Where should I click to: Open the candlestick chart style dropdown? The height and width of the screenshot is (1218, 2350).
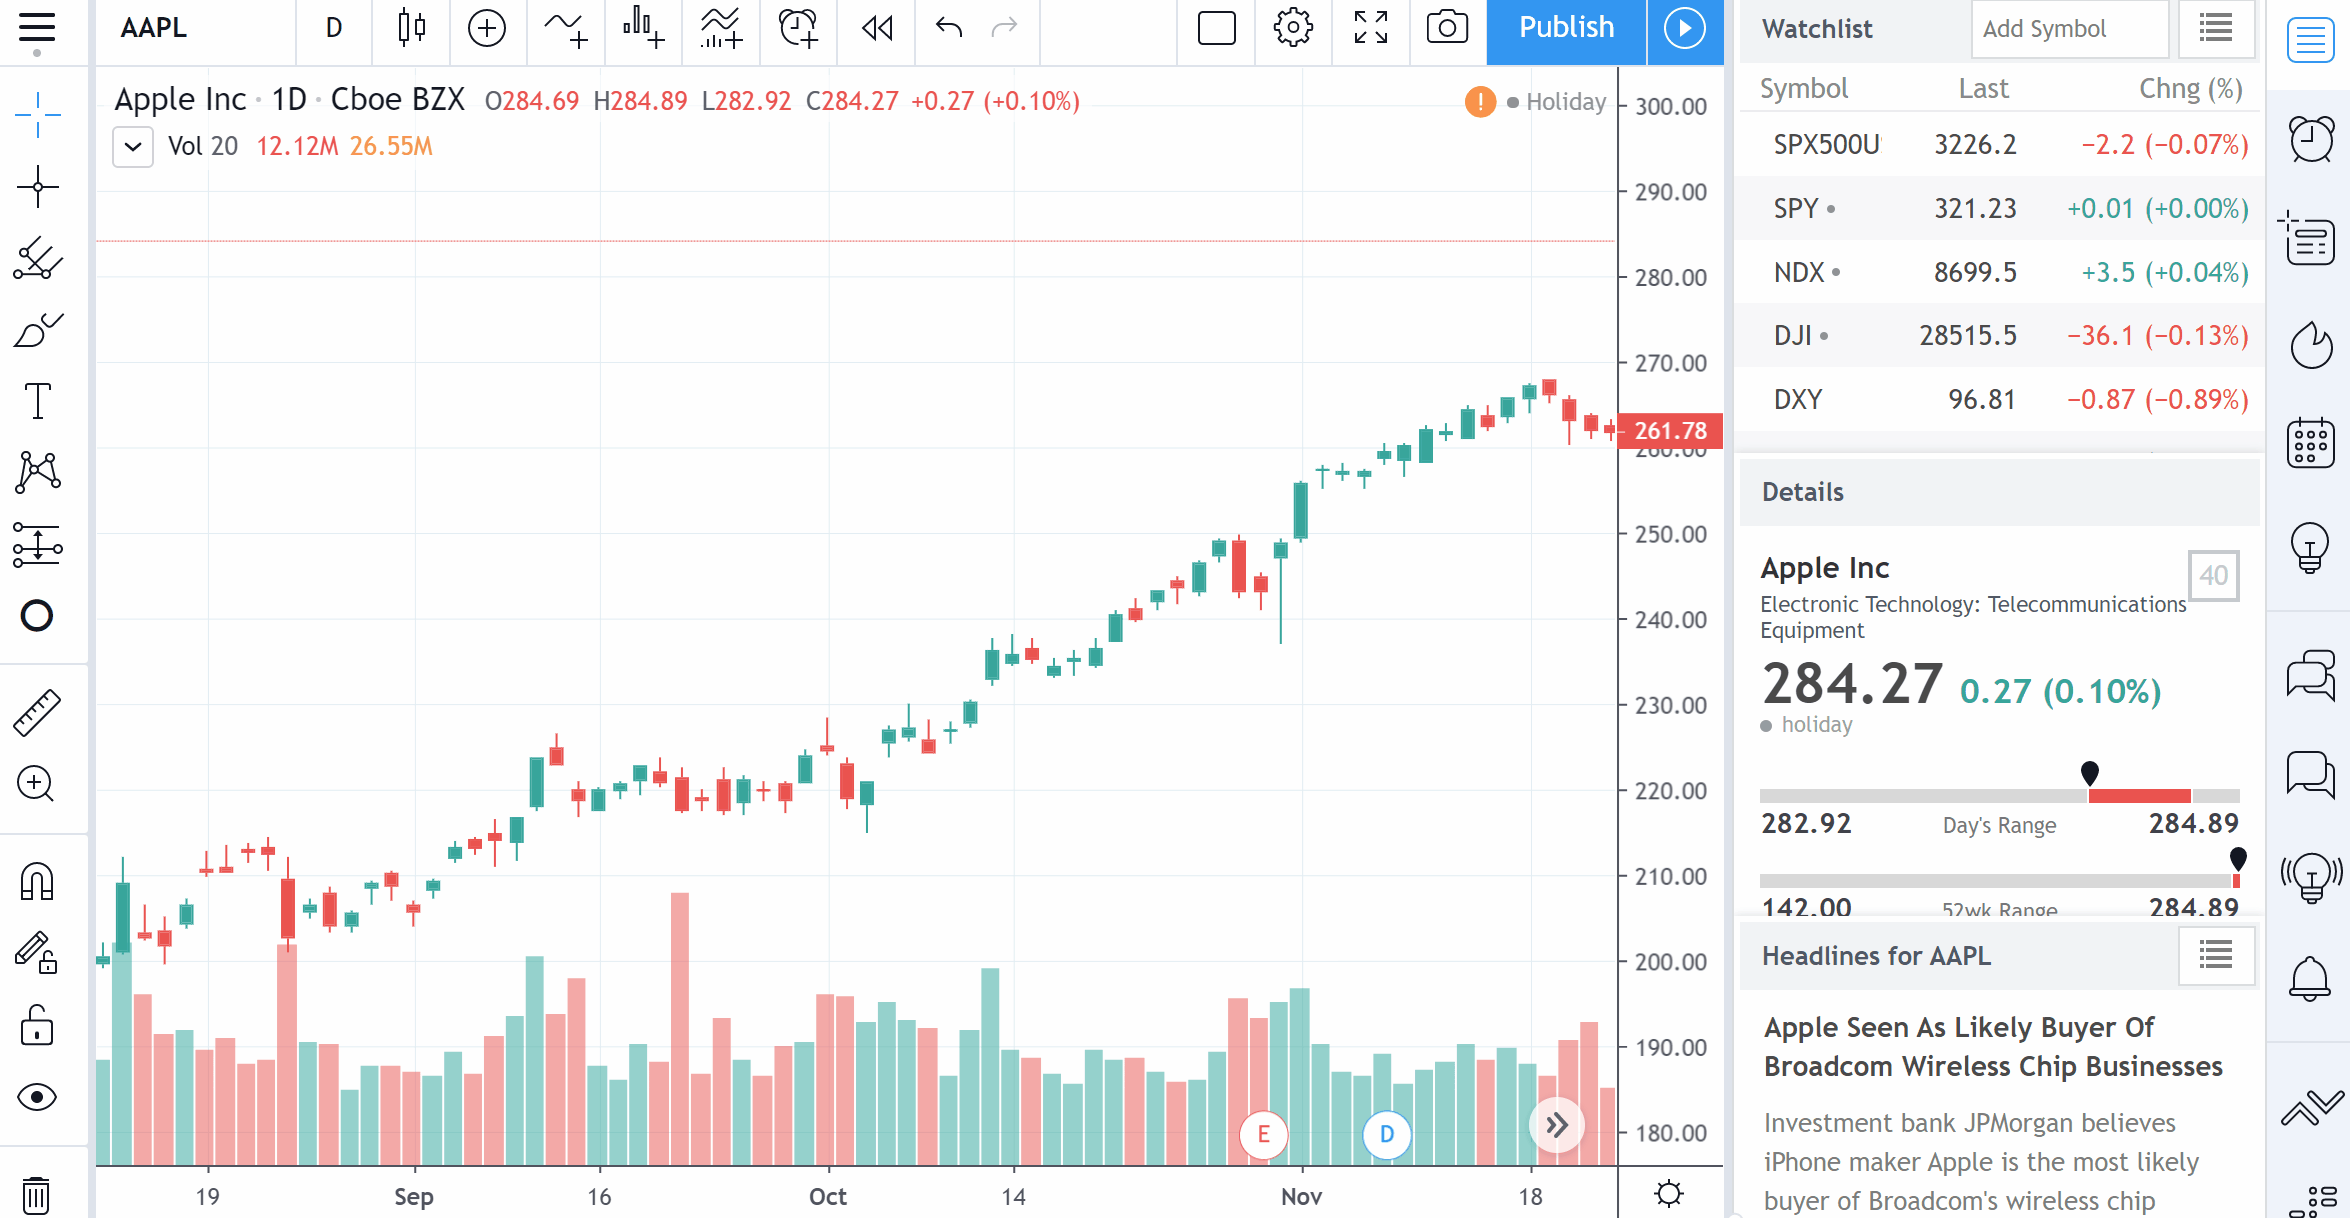[x=411, y=28]
